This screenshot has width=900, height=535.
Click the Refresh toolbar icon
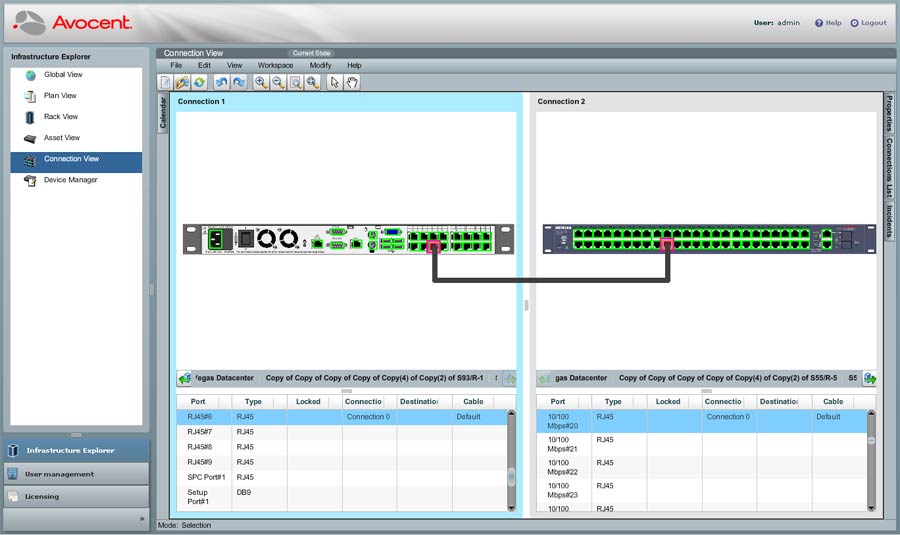[199, 82]
